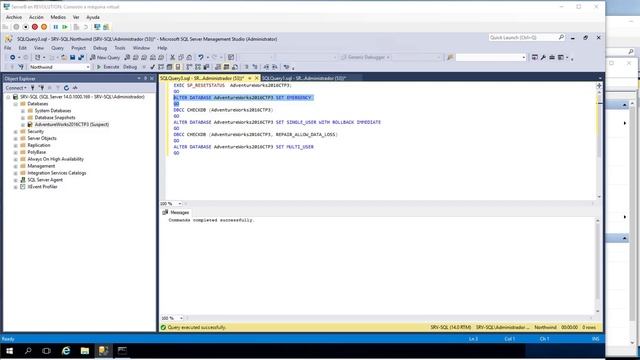Expand the Security folder node
640x360 pixels.
(x=16, y=131)
